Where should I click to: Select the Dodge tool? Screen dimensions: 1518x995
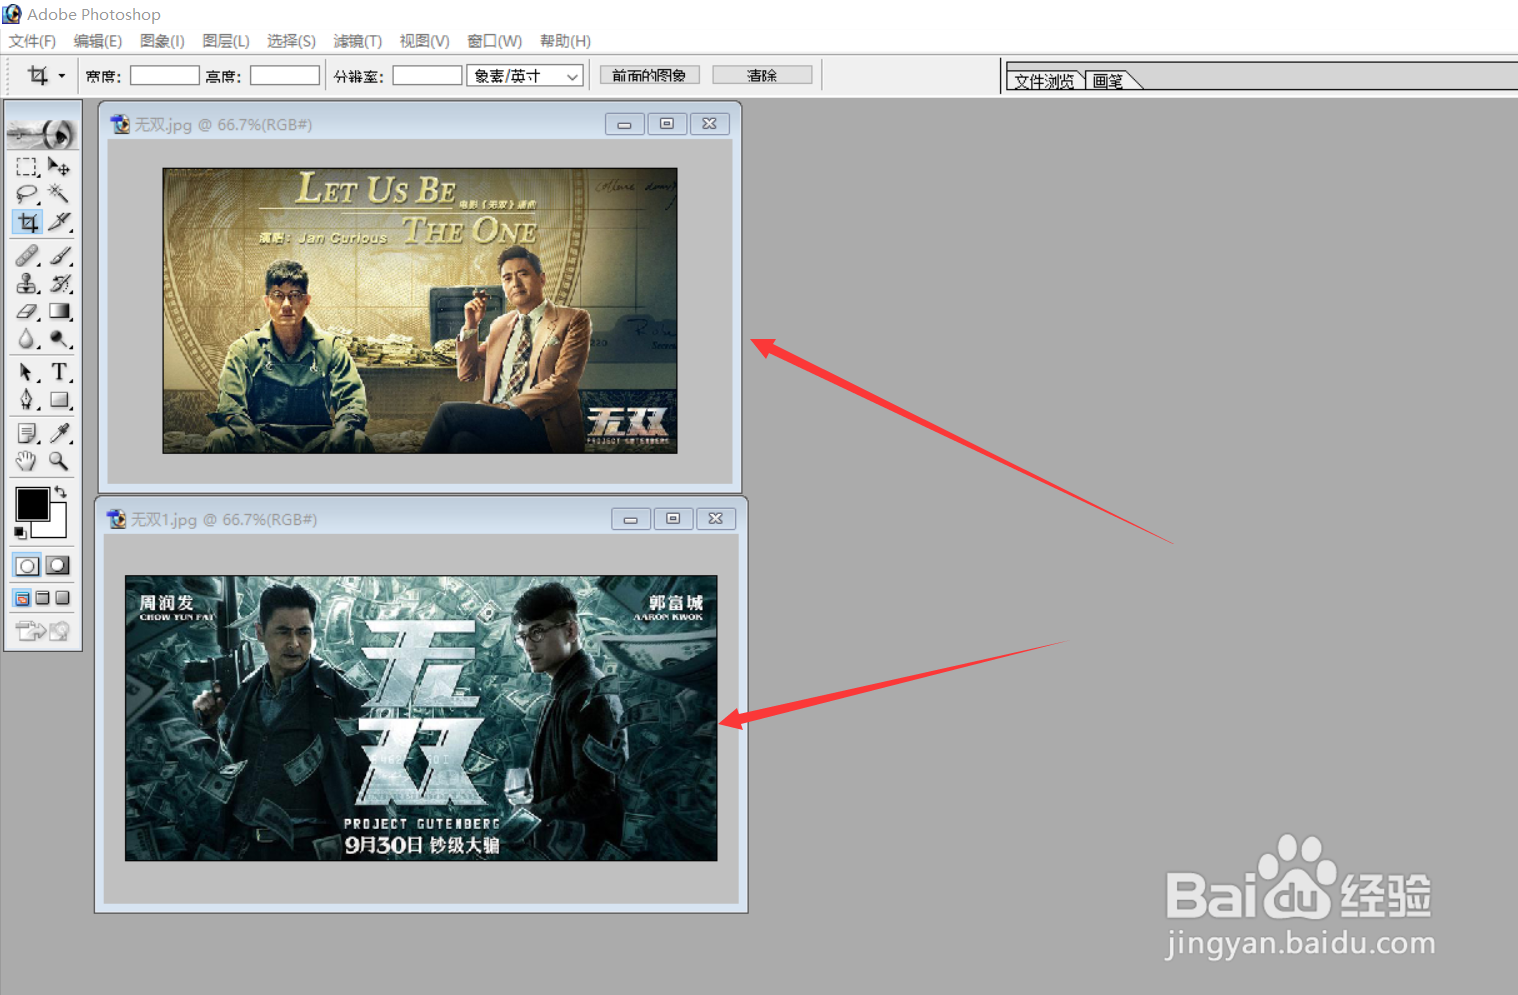coord(59,340)
